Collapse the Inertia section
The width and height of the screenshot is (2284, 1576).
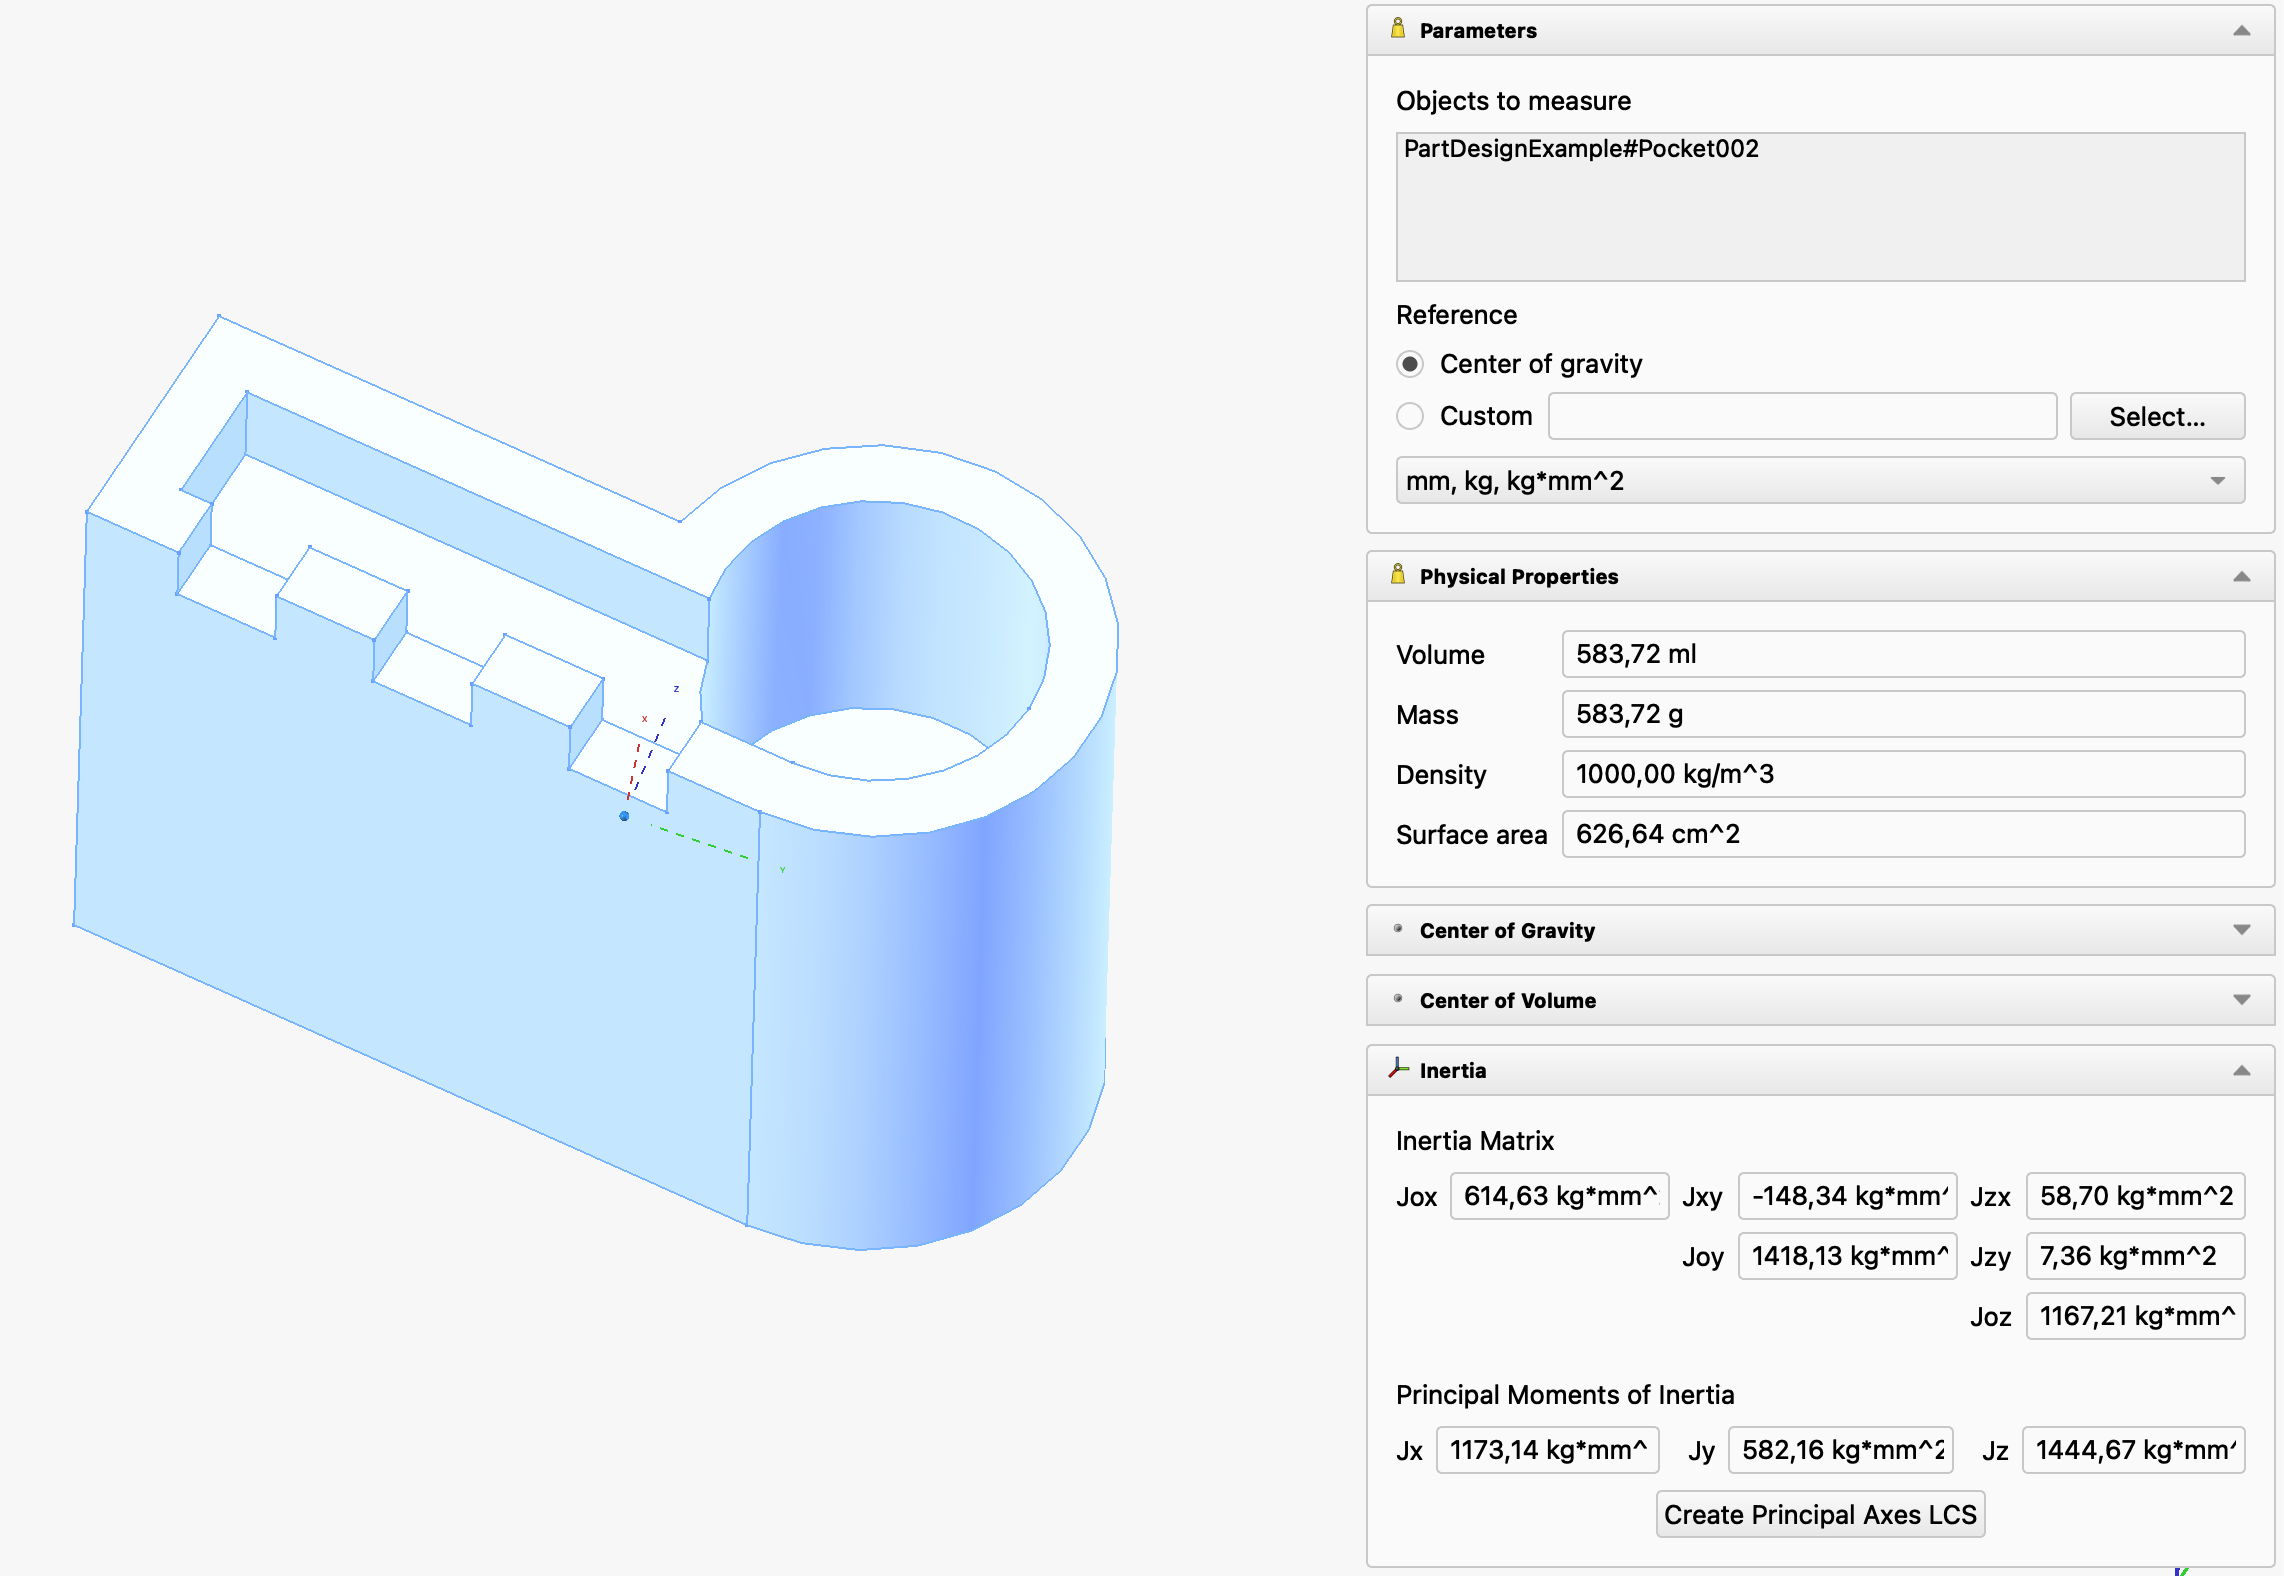point(2241,1071)
